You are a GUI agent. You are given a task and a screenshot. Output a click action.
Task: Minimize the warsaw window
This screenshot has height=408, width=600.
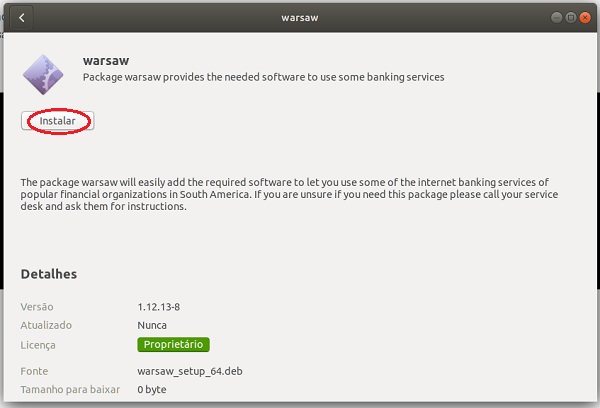point(556,18)
